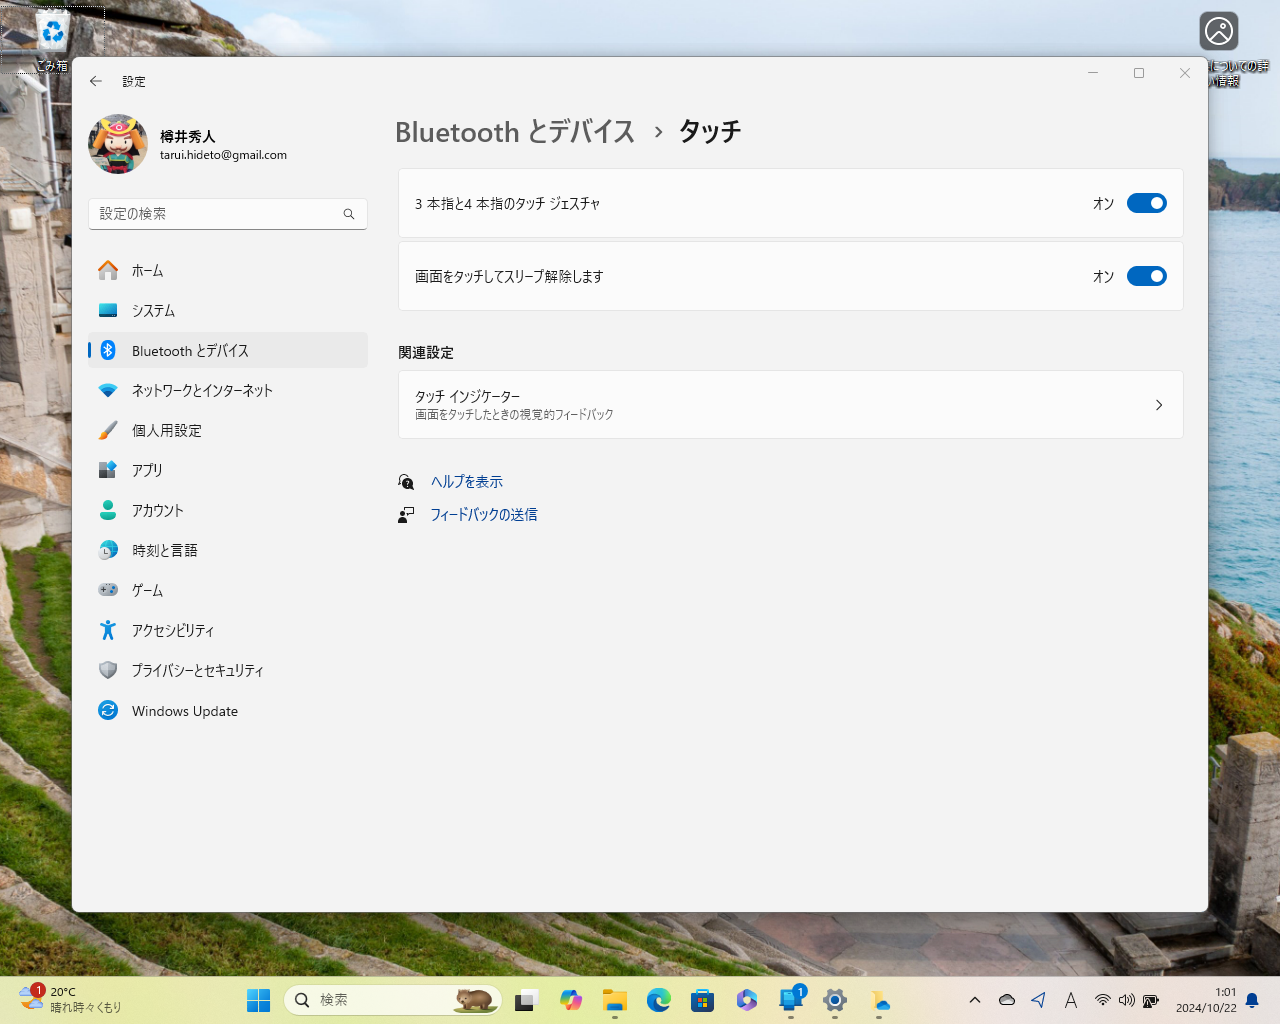The height and width of the screenshot is (1024, 1280).
Task: Open ゲーム settings page
Action: click(x=228, y=590)
